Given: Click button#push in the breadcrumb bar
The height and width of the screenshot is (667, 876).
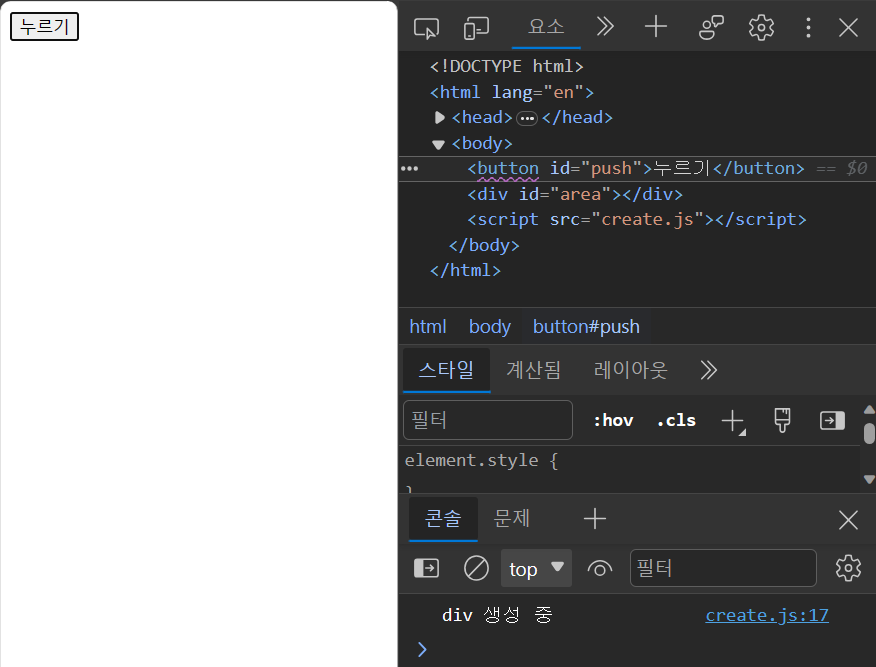Looking at the screenshot, I should [x=586, y=326].
